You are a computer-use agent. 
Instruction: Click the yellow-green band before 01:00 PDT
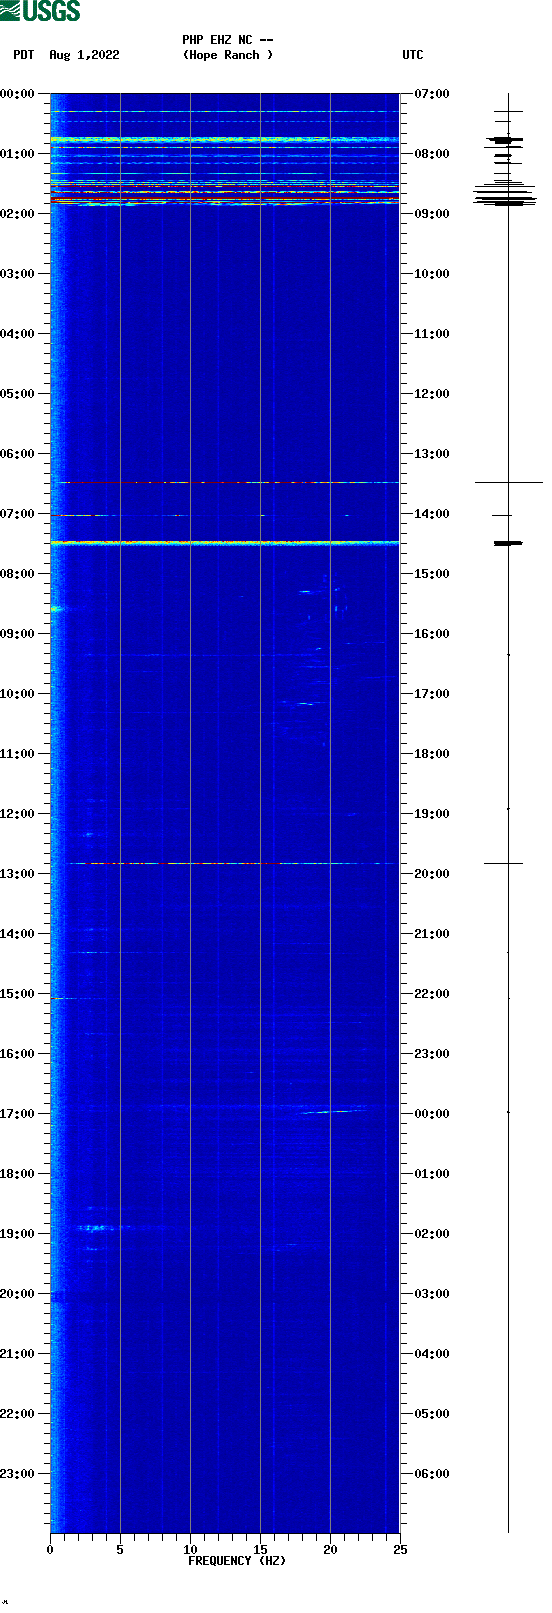pos(225,140)
